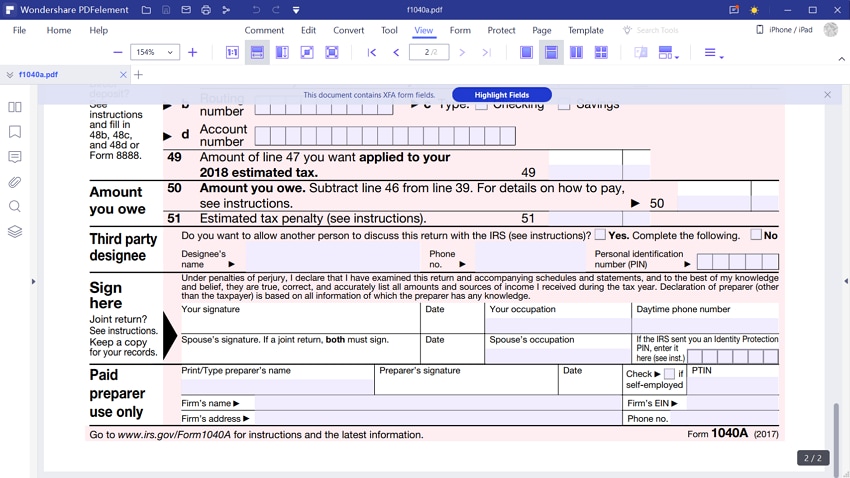The width and height of the screenshot is (850, 478).
Task: Expand right panel arrow
Action: (x=846, y=281)
